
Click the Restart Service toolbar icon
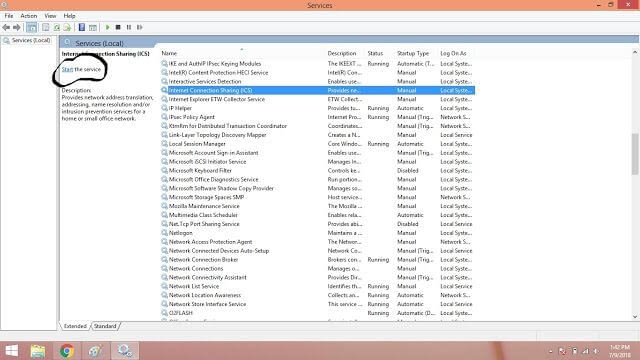140,27
